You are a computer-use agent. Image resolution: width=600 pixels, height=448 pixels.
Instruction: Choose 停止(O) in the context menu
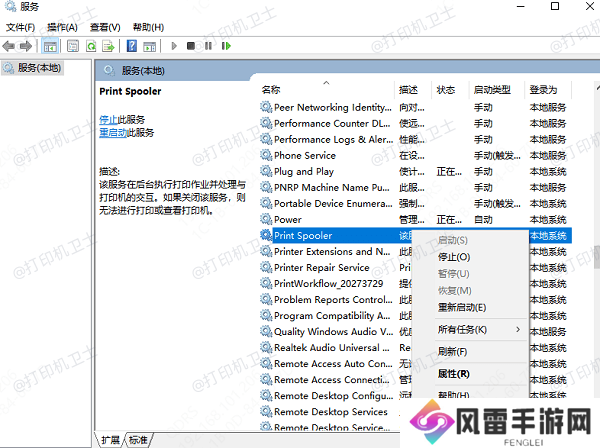pyautogui.click(x=454, y=257)
